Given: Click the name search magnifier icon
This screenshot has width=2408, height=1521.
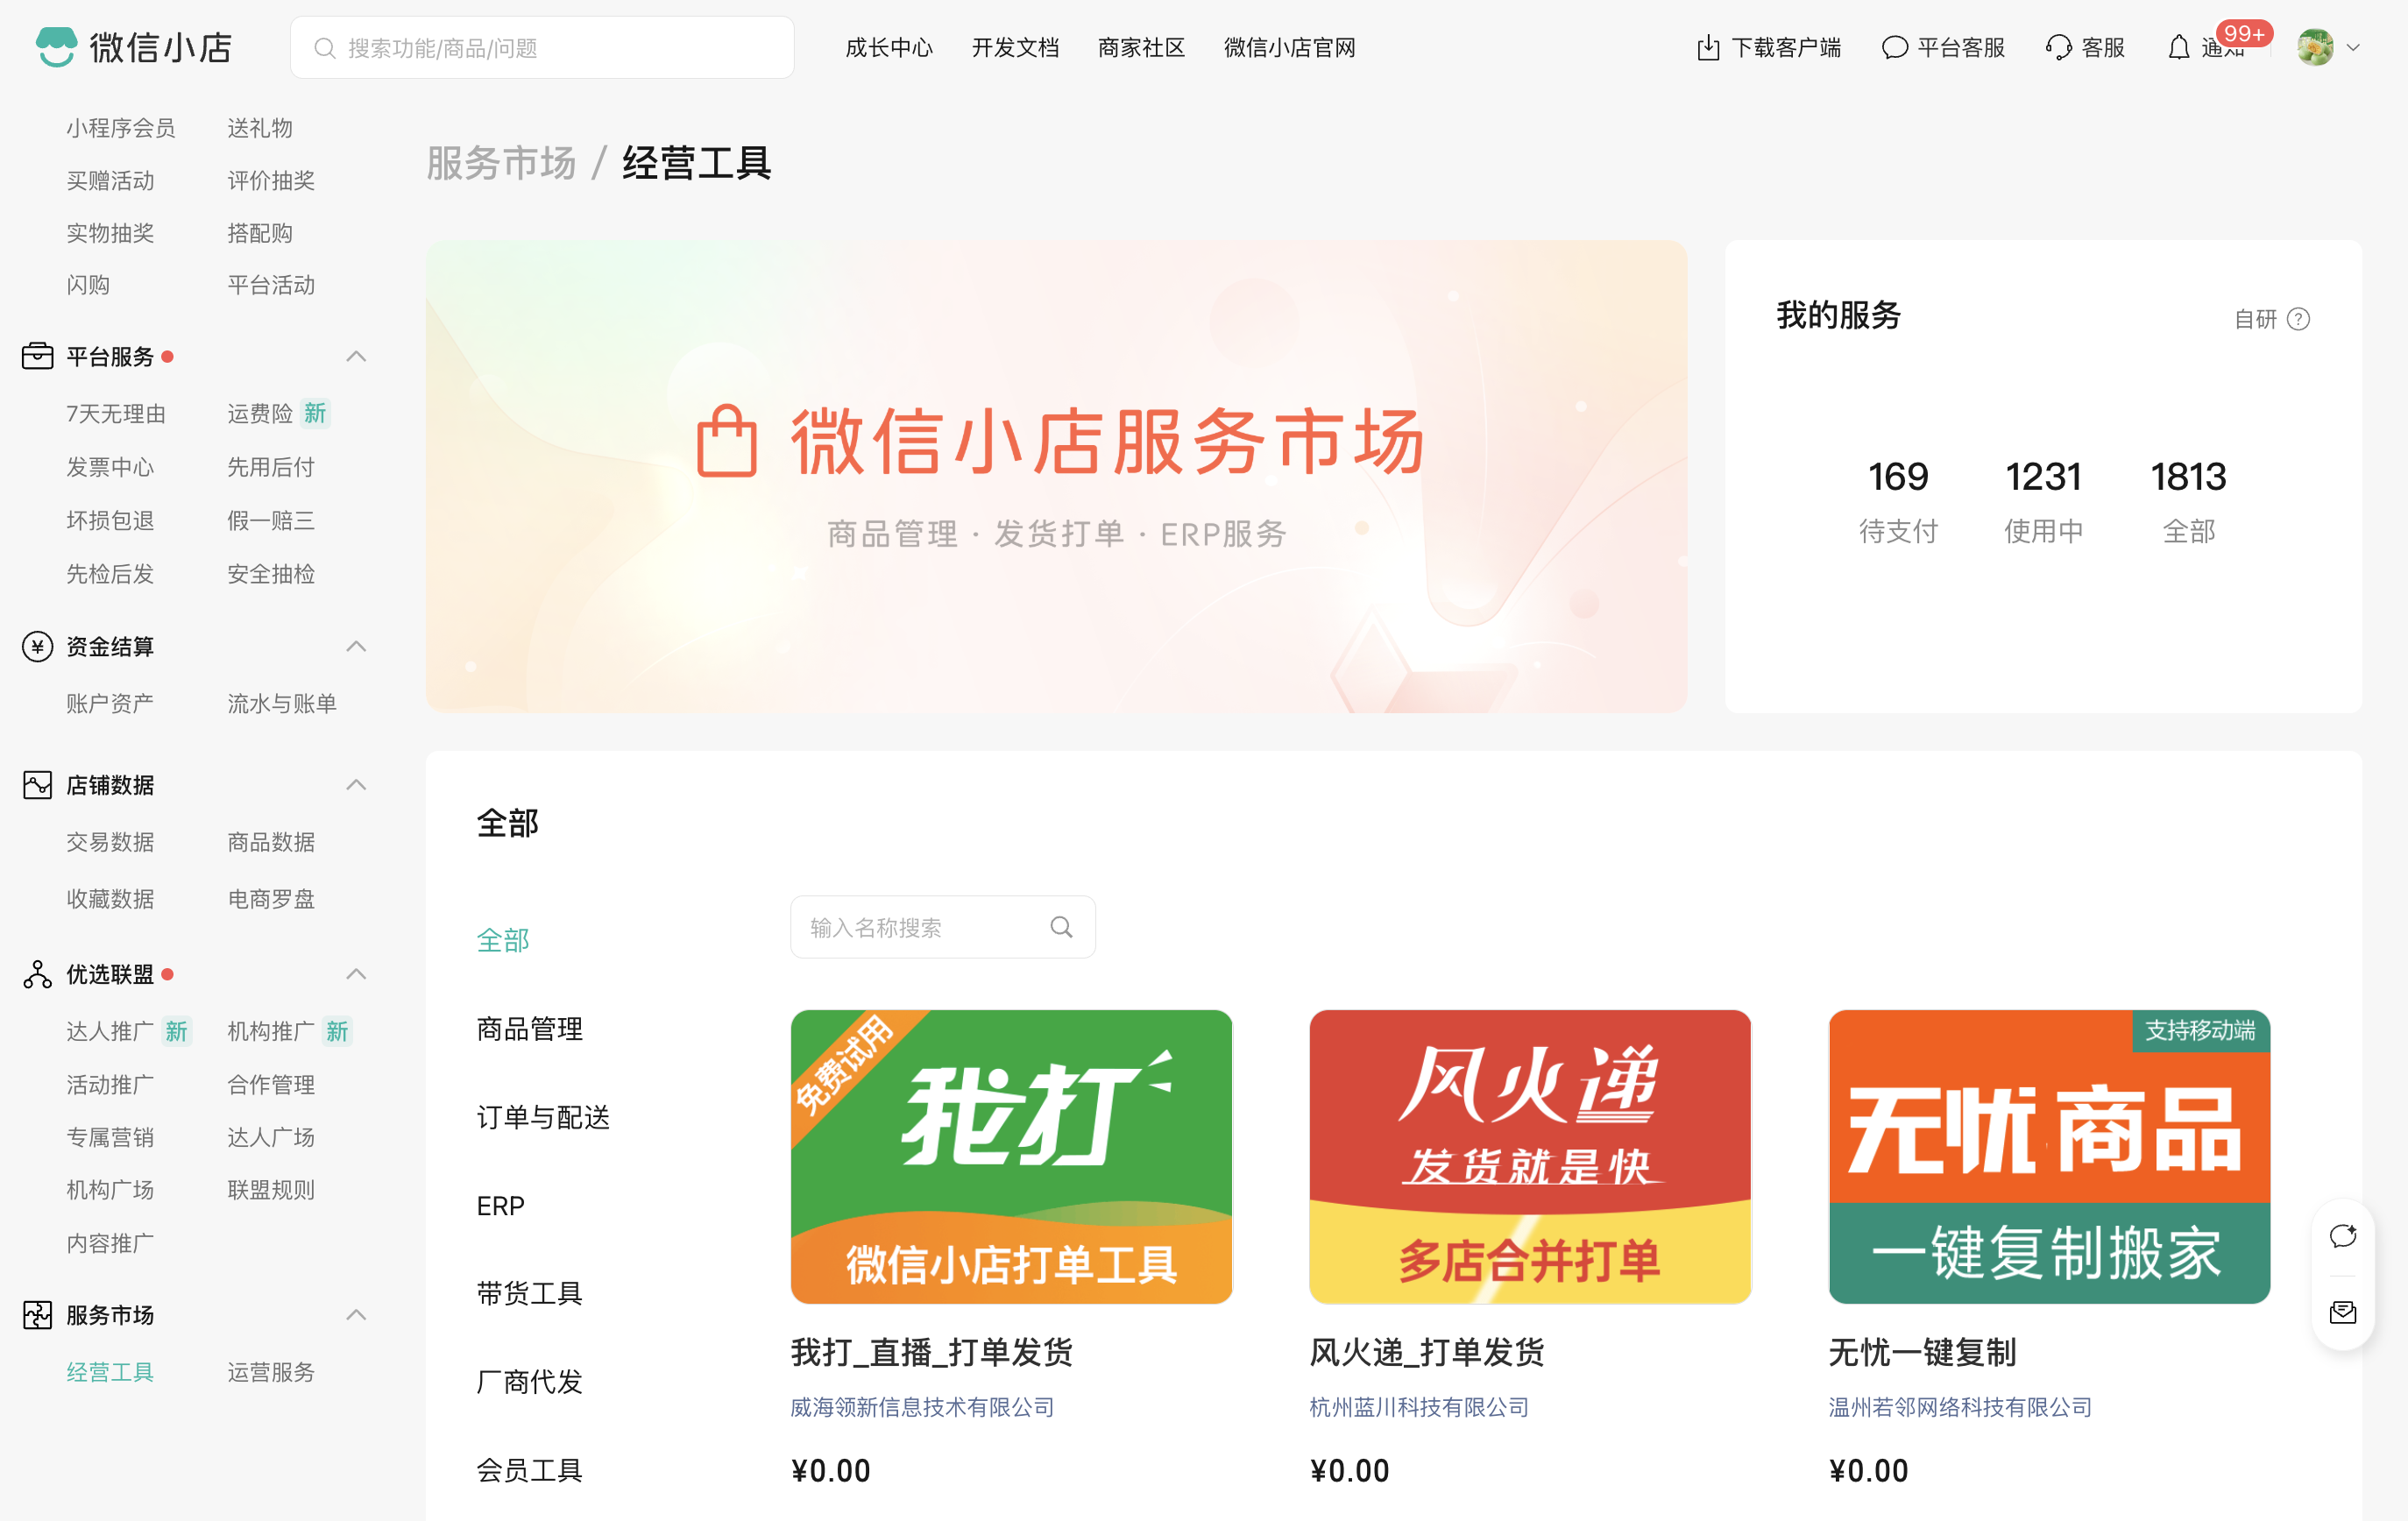Looking at the screenshot, I should [x=1061, y=927].
